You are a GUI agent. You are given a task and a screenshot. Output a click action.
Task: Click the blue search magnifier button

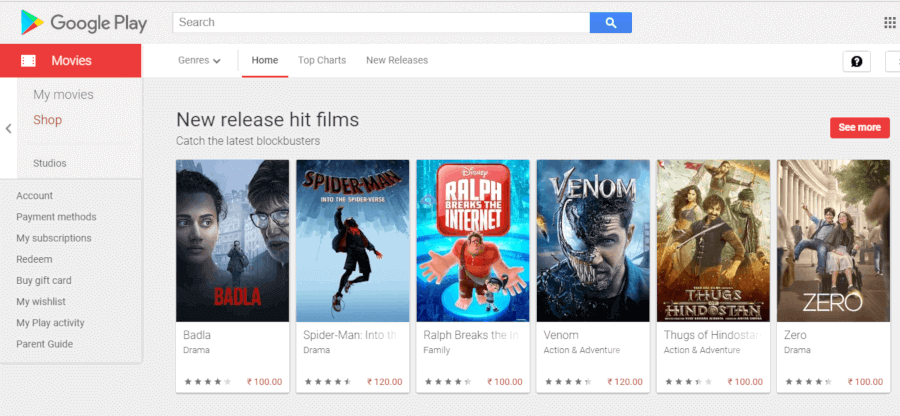611,22
